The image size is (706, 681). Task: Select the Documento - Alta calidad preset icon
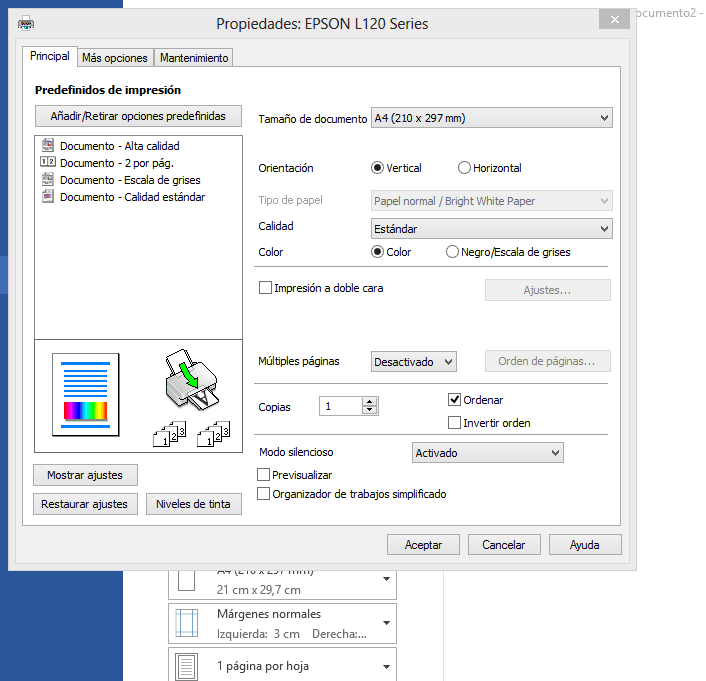tap(47, 146)
